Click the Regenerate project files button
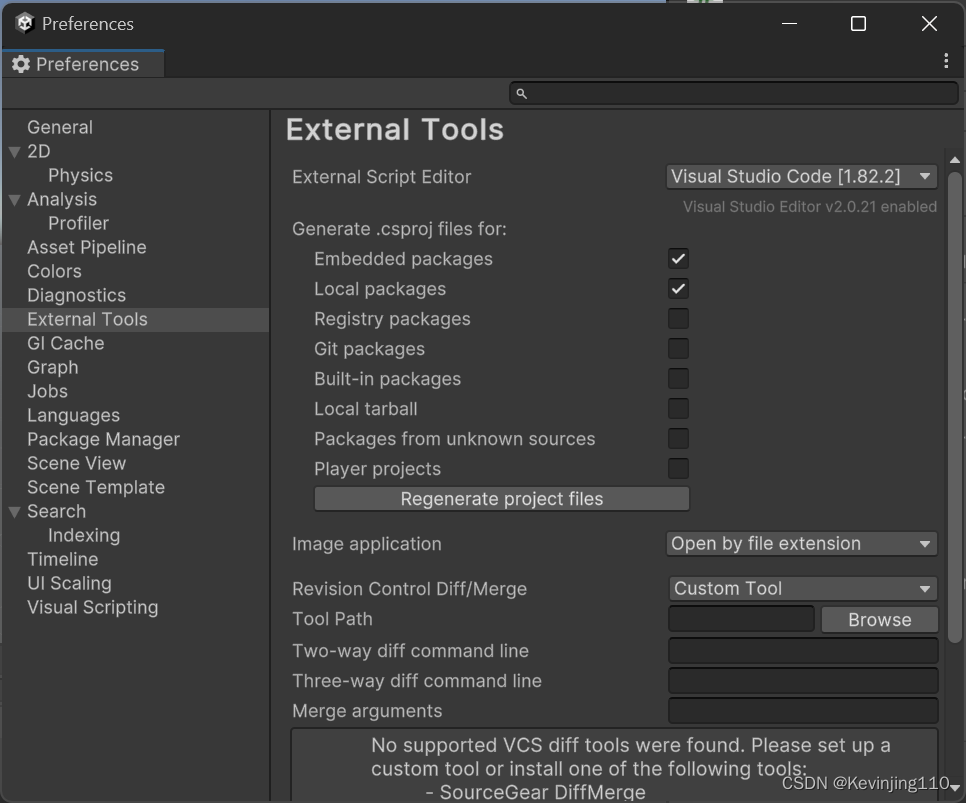The width and height of the screenshot is (966, 803). (x=501, y=499)
